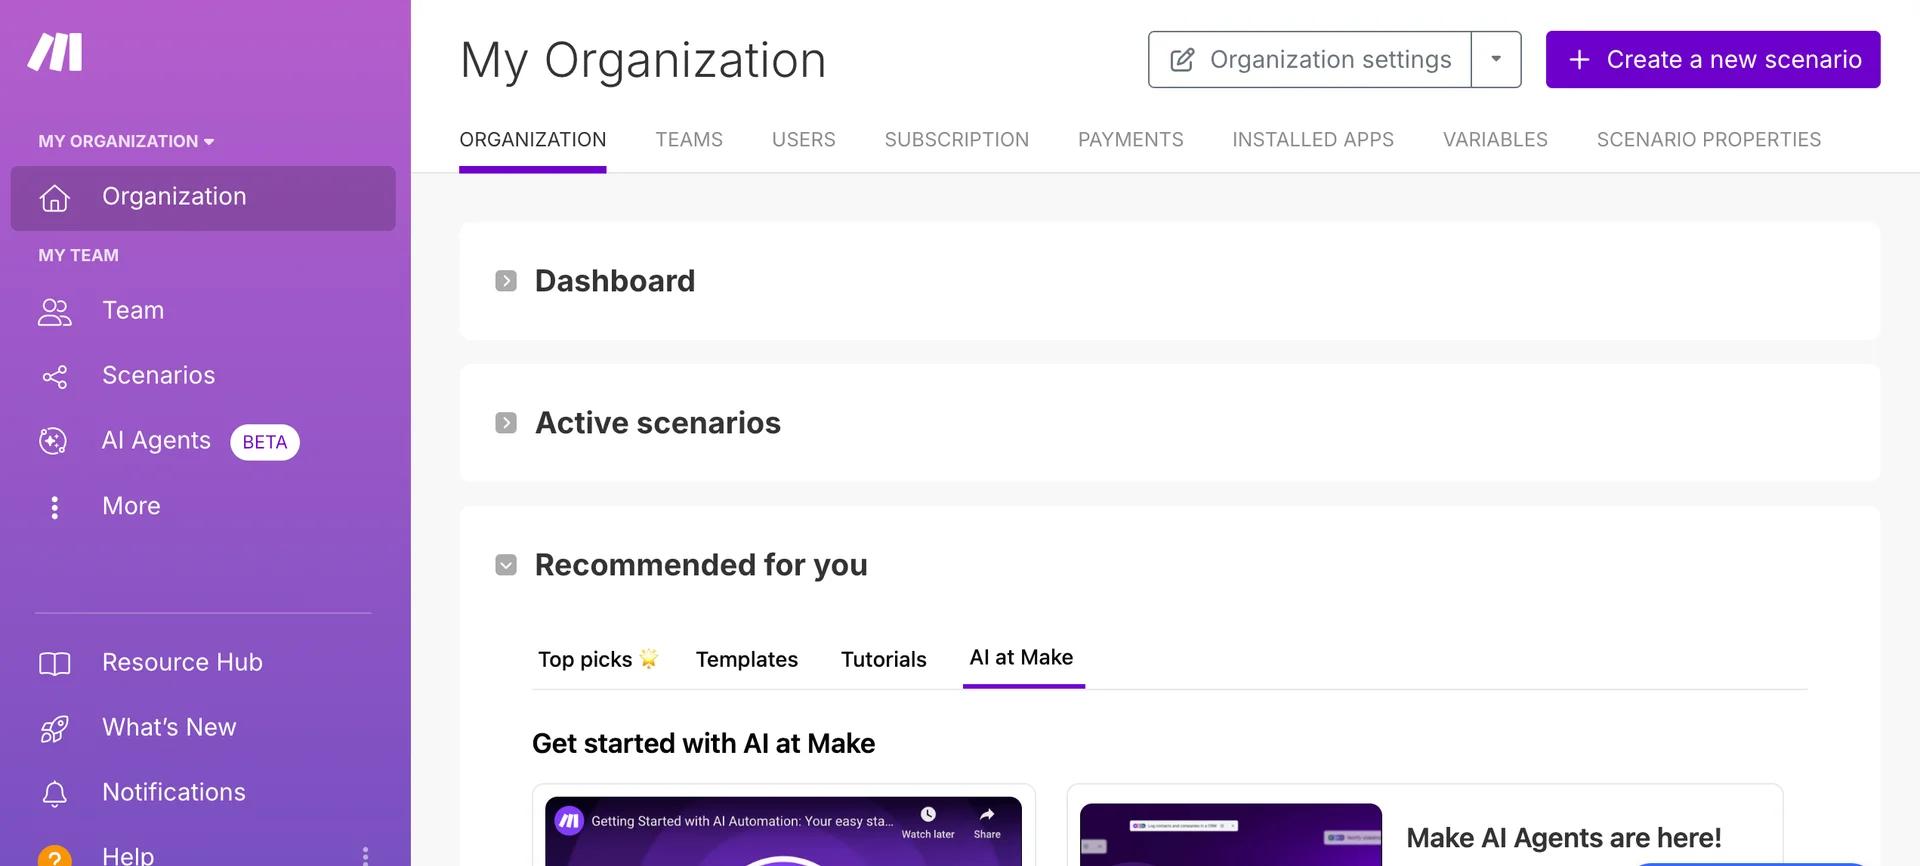Open What's New rocket icon
Screen dimensions: 1920x866
(x=55, y=729)
